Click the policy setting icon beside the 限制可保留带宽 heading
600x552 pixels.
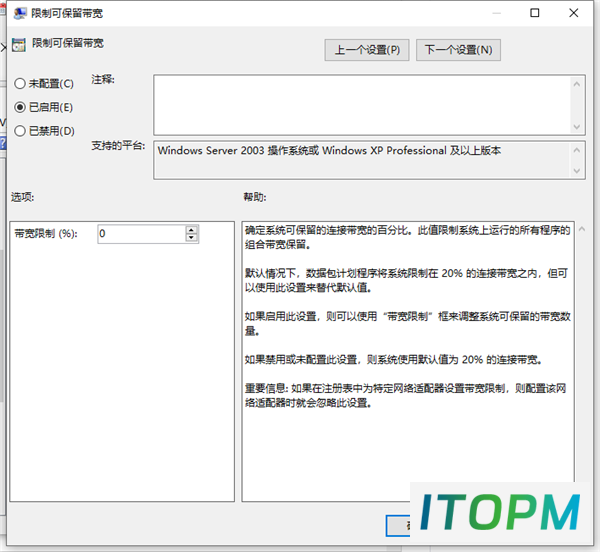coord(18,45)
